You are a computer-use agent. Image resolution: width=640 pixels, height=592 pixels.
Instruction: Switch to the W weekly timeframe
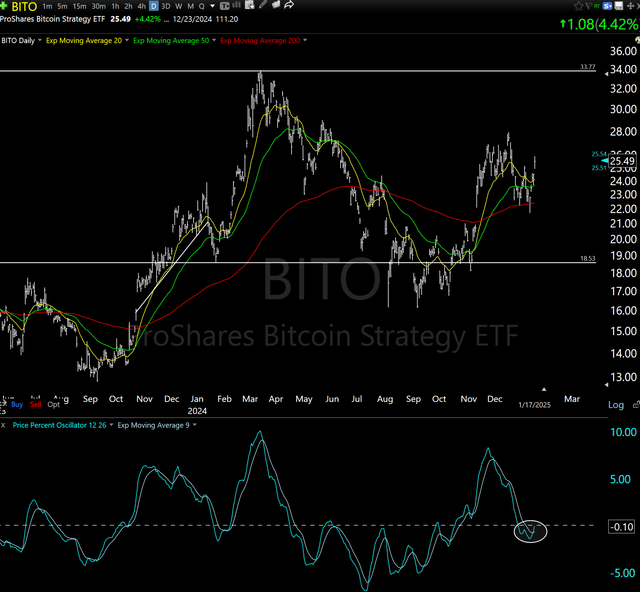(178, 6)
